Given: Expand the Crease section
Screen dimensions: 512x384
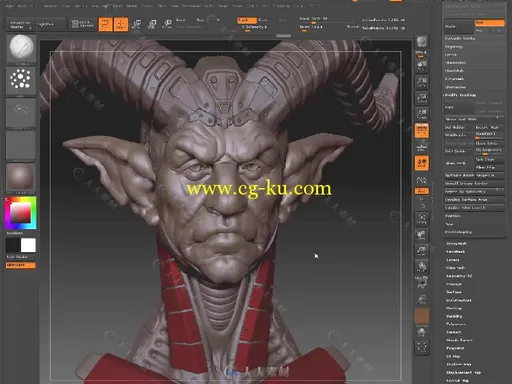Looking at the screenshot, I should click(x=451, y=55).
